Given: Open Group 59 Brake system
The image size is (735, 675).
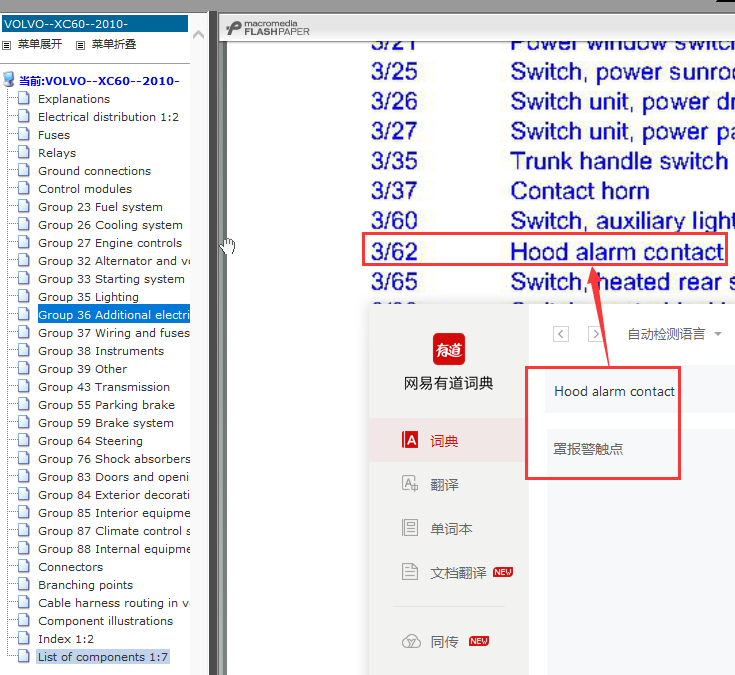Looking at the screenshot, I should point(106,423).
